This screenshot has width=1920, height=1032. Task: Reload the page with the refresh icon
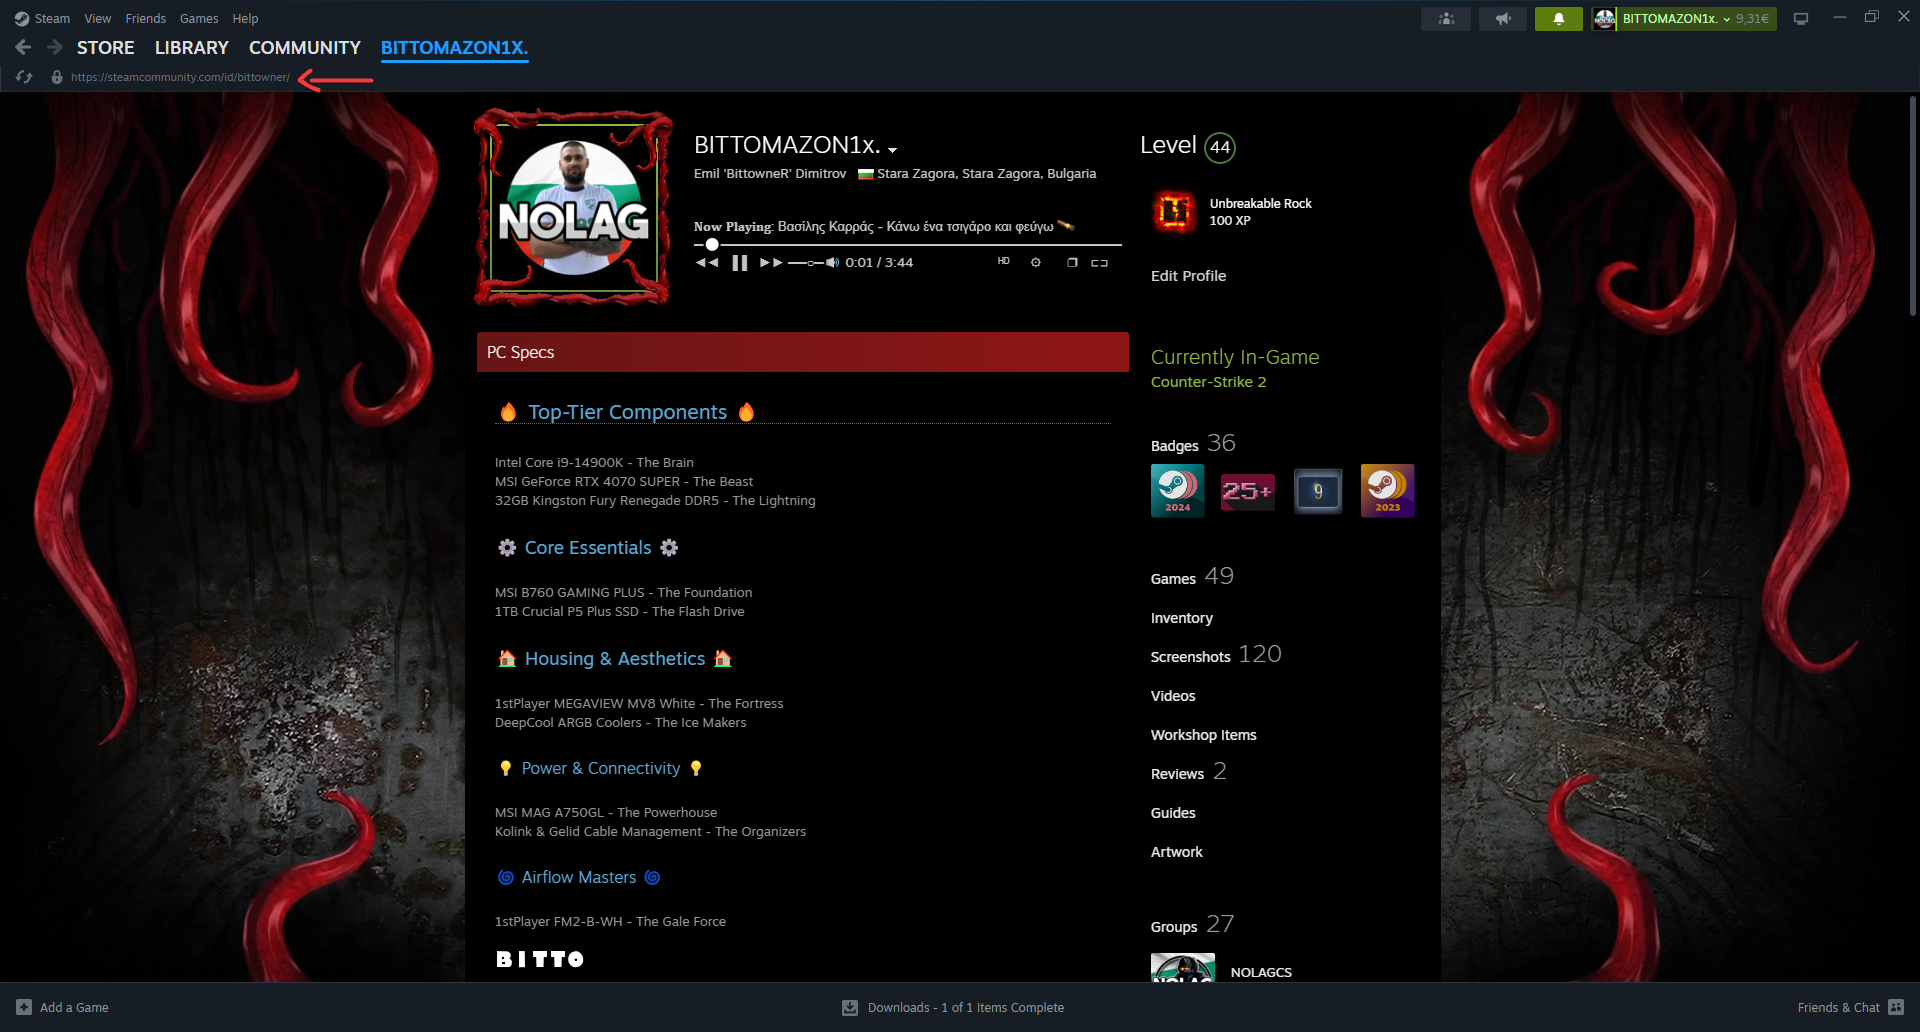pyautogui.click(x=24, y=77)
